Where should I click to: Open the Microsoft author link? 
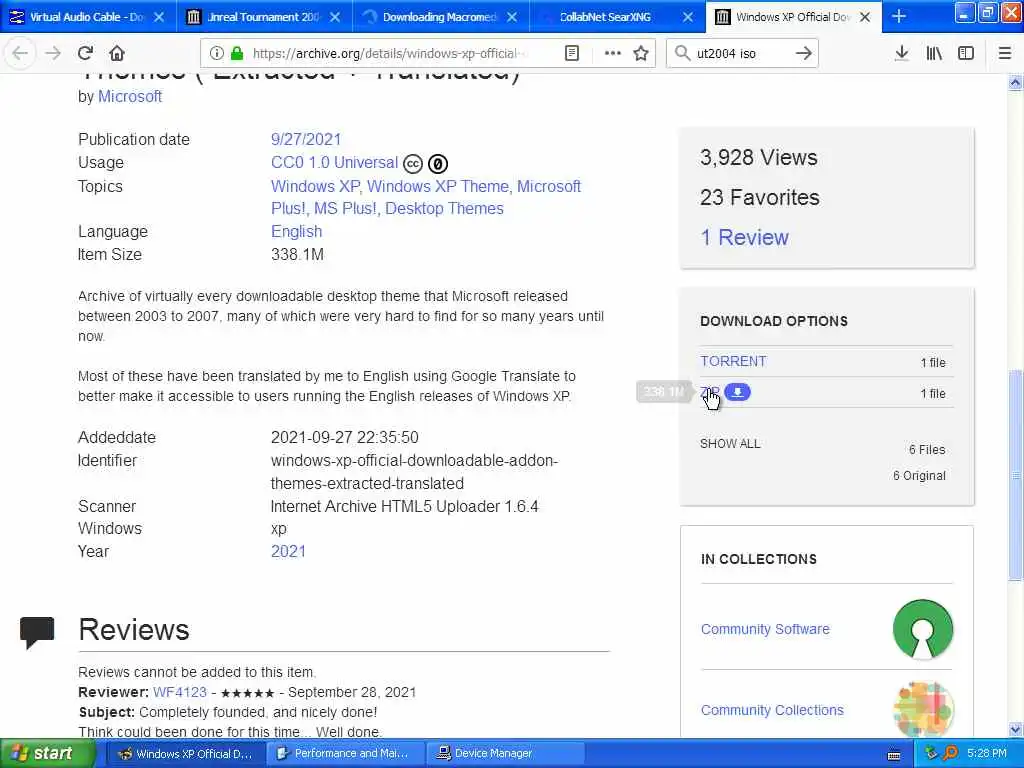point(130,97)
